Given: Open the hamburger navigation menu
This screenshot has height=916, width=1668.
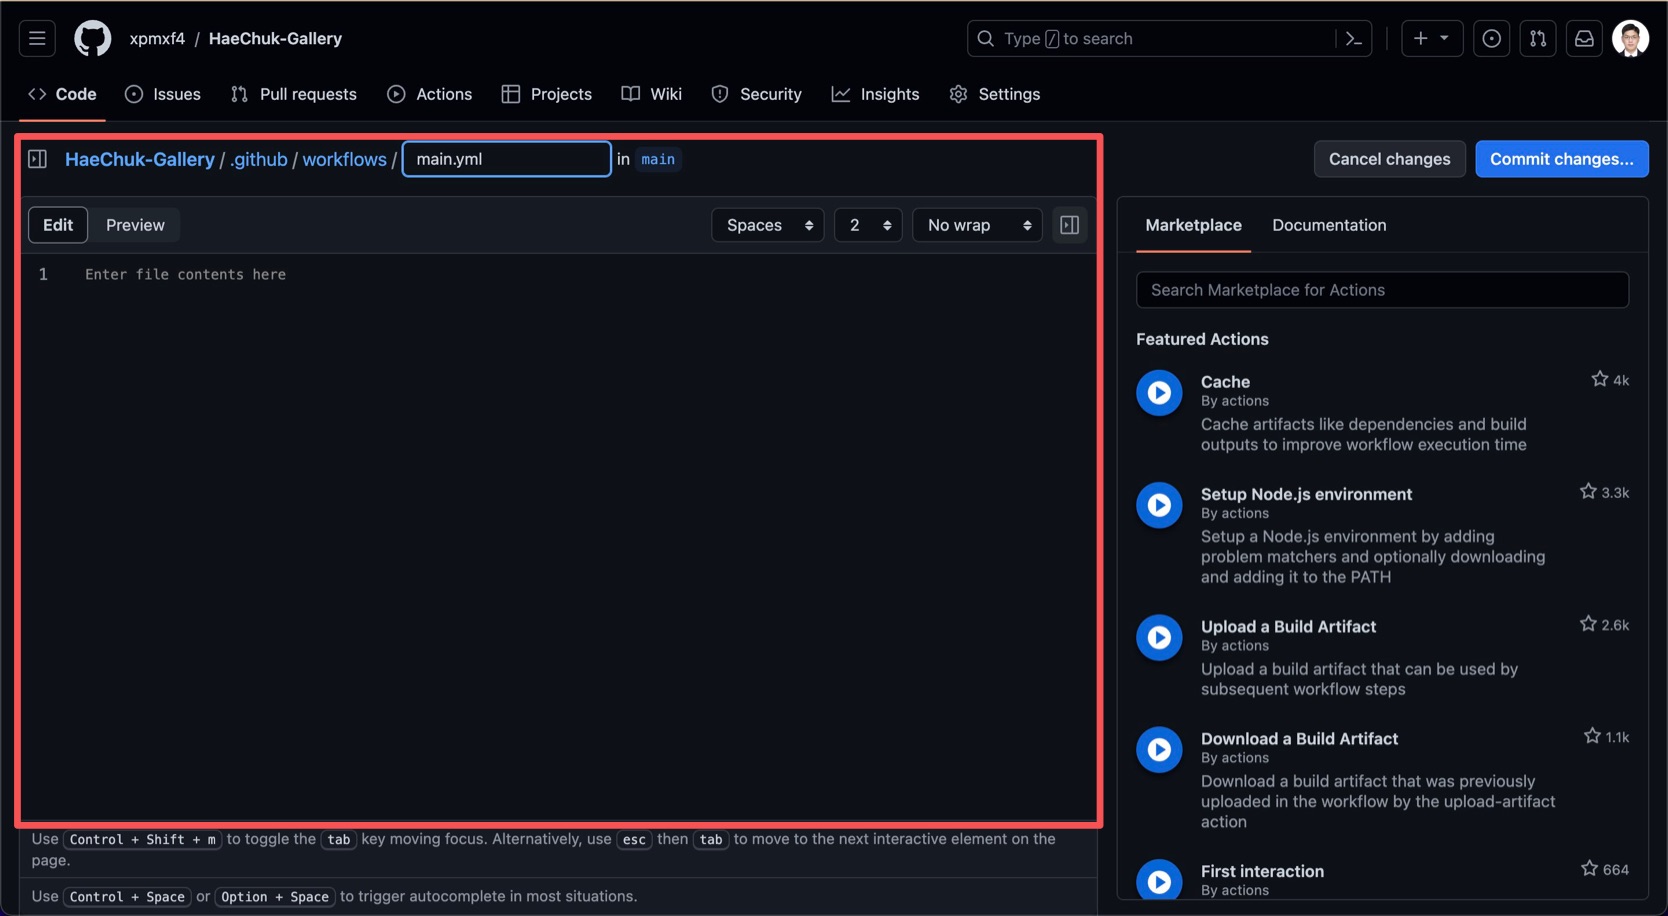Looking at the screenshot, I should pyautogui.click(x=37, y=38).
